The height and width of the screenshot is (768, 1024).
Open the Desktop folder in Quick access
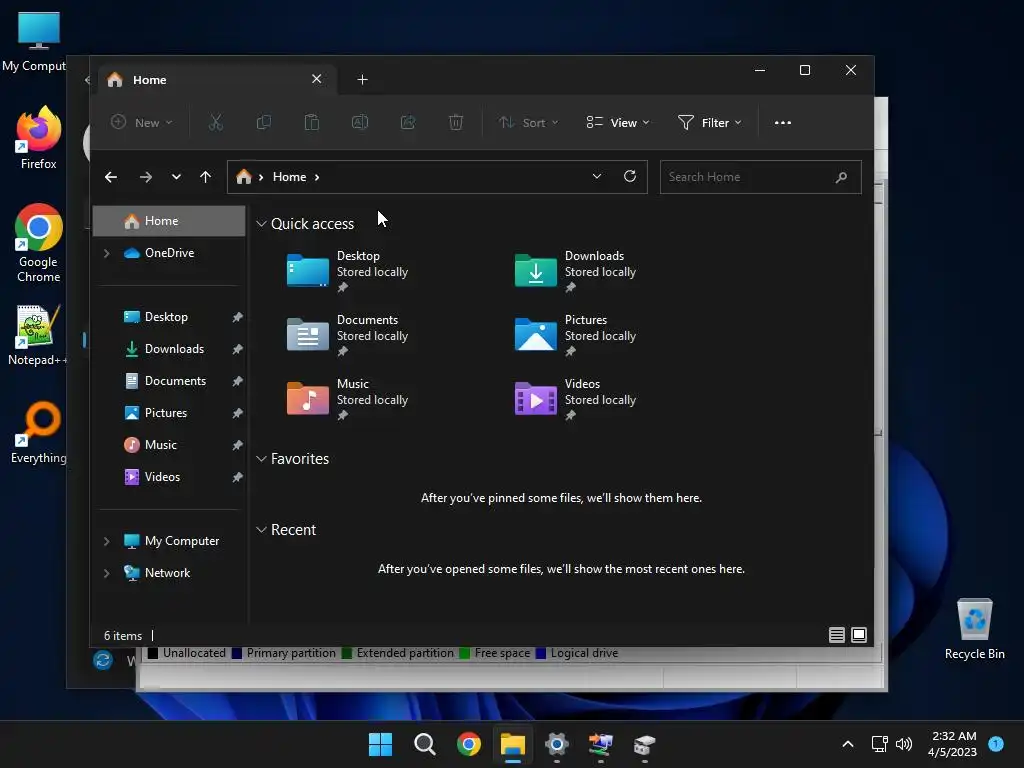[347, 271]
